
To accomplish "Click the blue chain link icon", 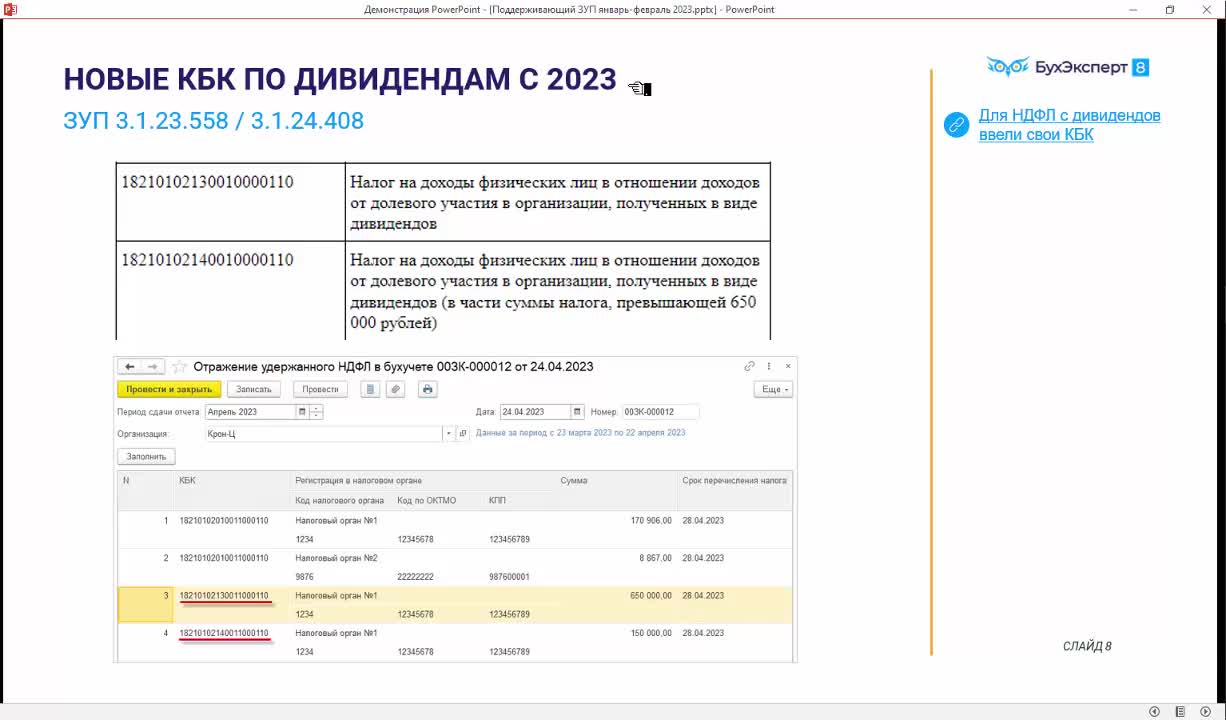I will (957, 125).
